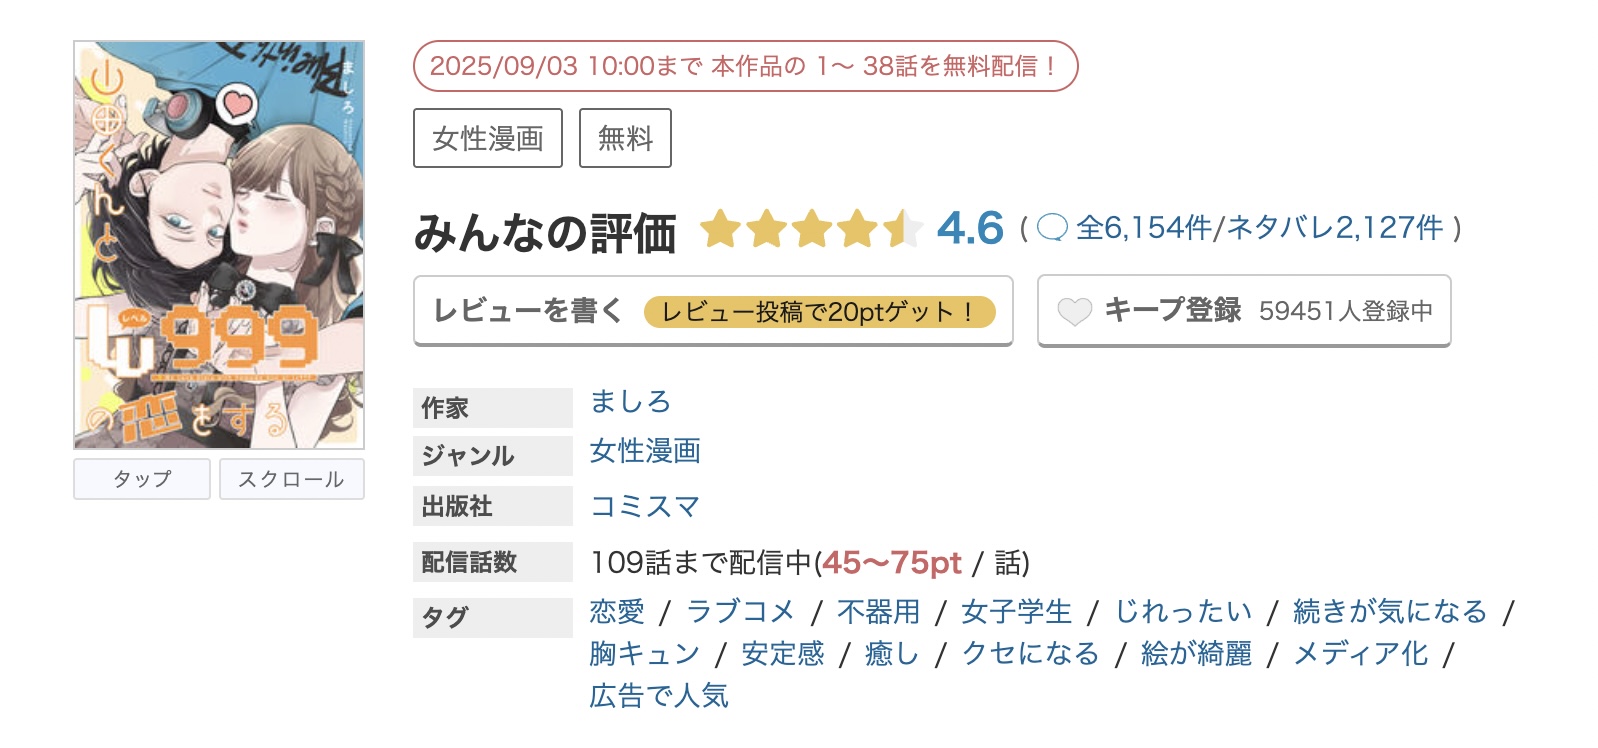Switch to スクロール viewing mode
The image size is (1598, 748).
click(x=291, y=479)
